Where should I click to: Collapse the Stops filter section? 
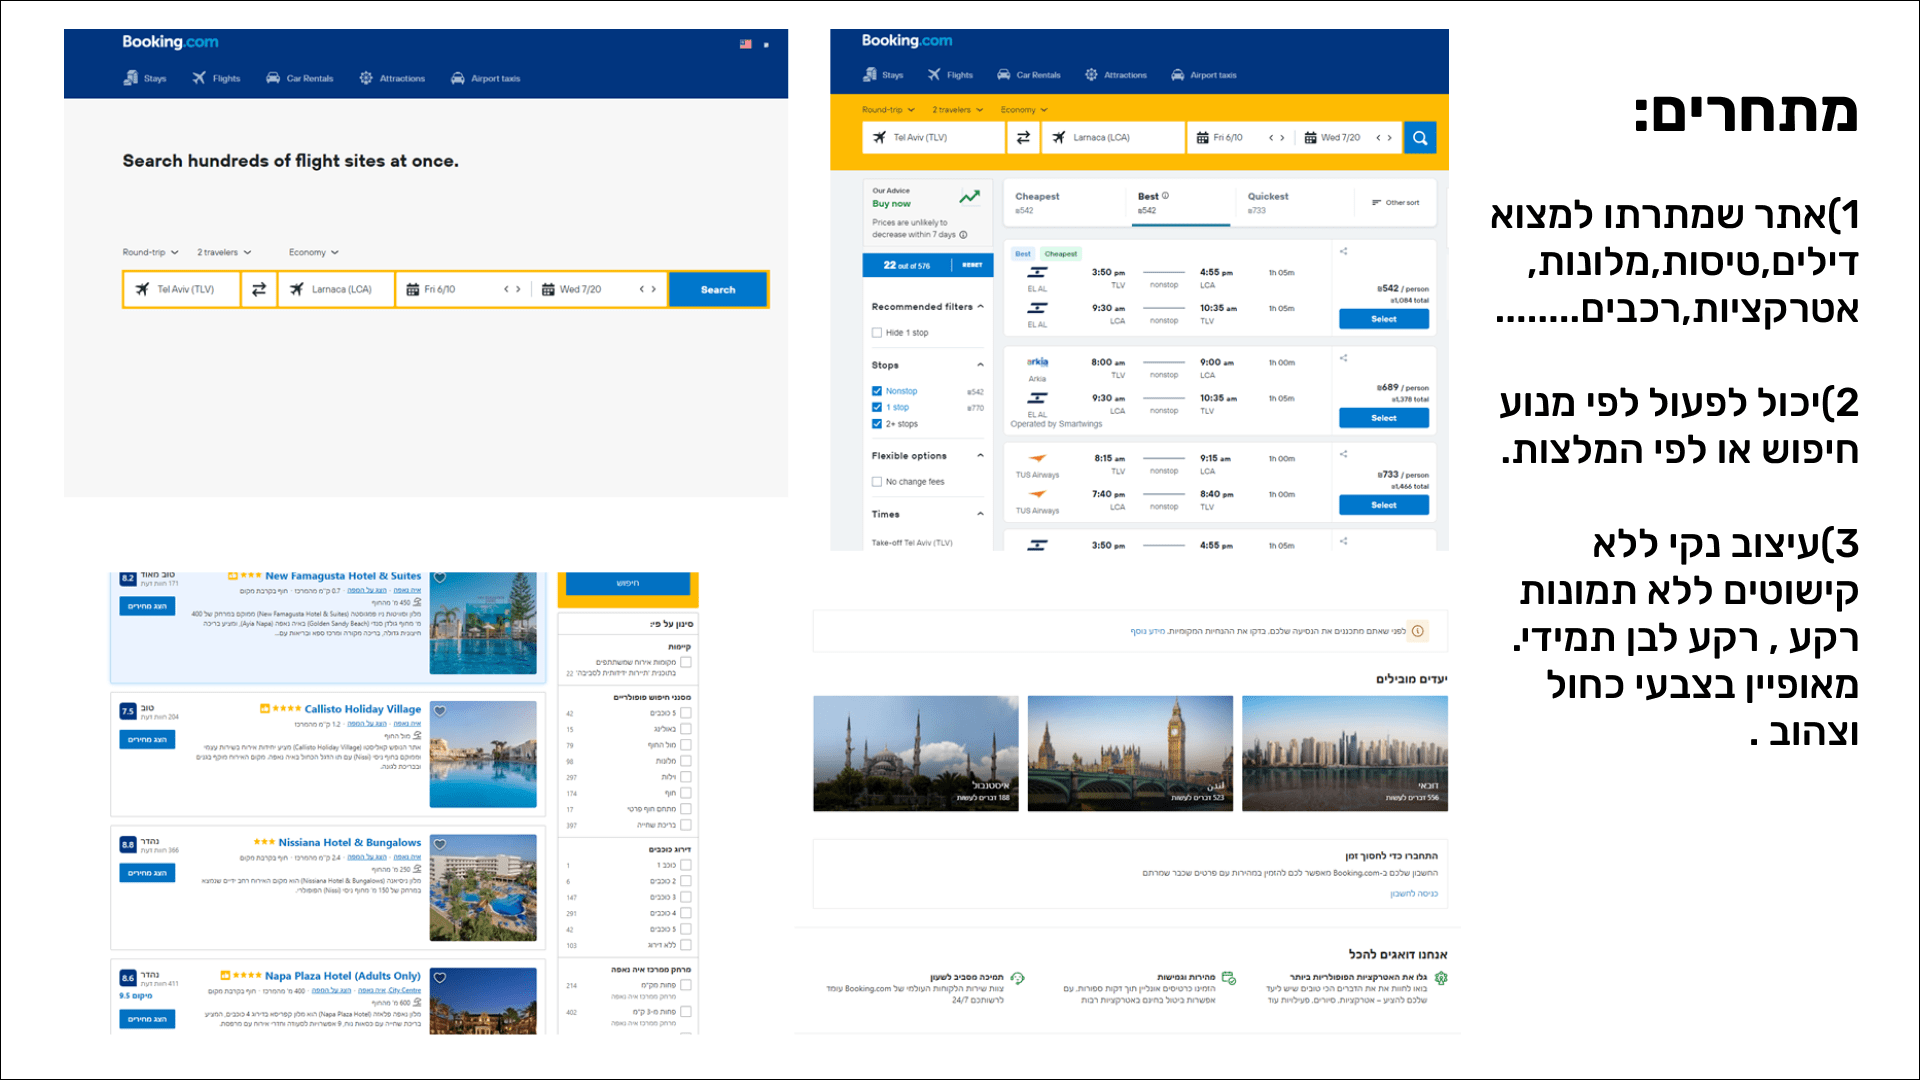[980, 365]
